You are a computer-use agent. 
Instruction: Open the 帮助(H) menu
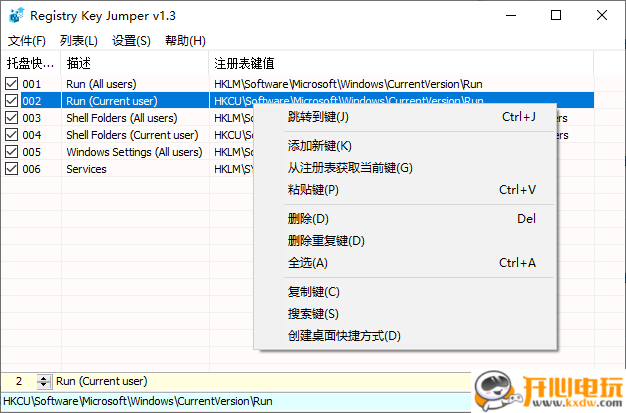tap(185, 41)
